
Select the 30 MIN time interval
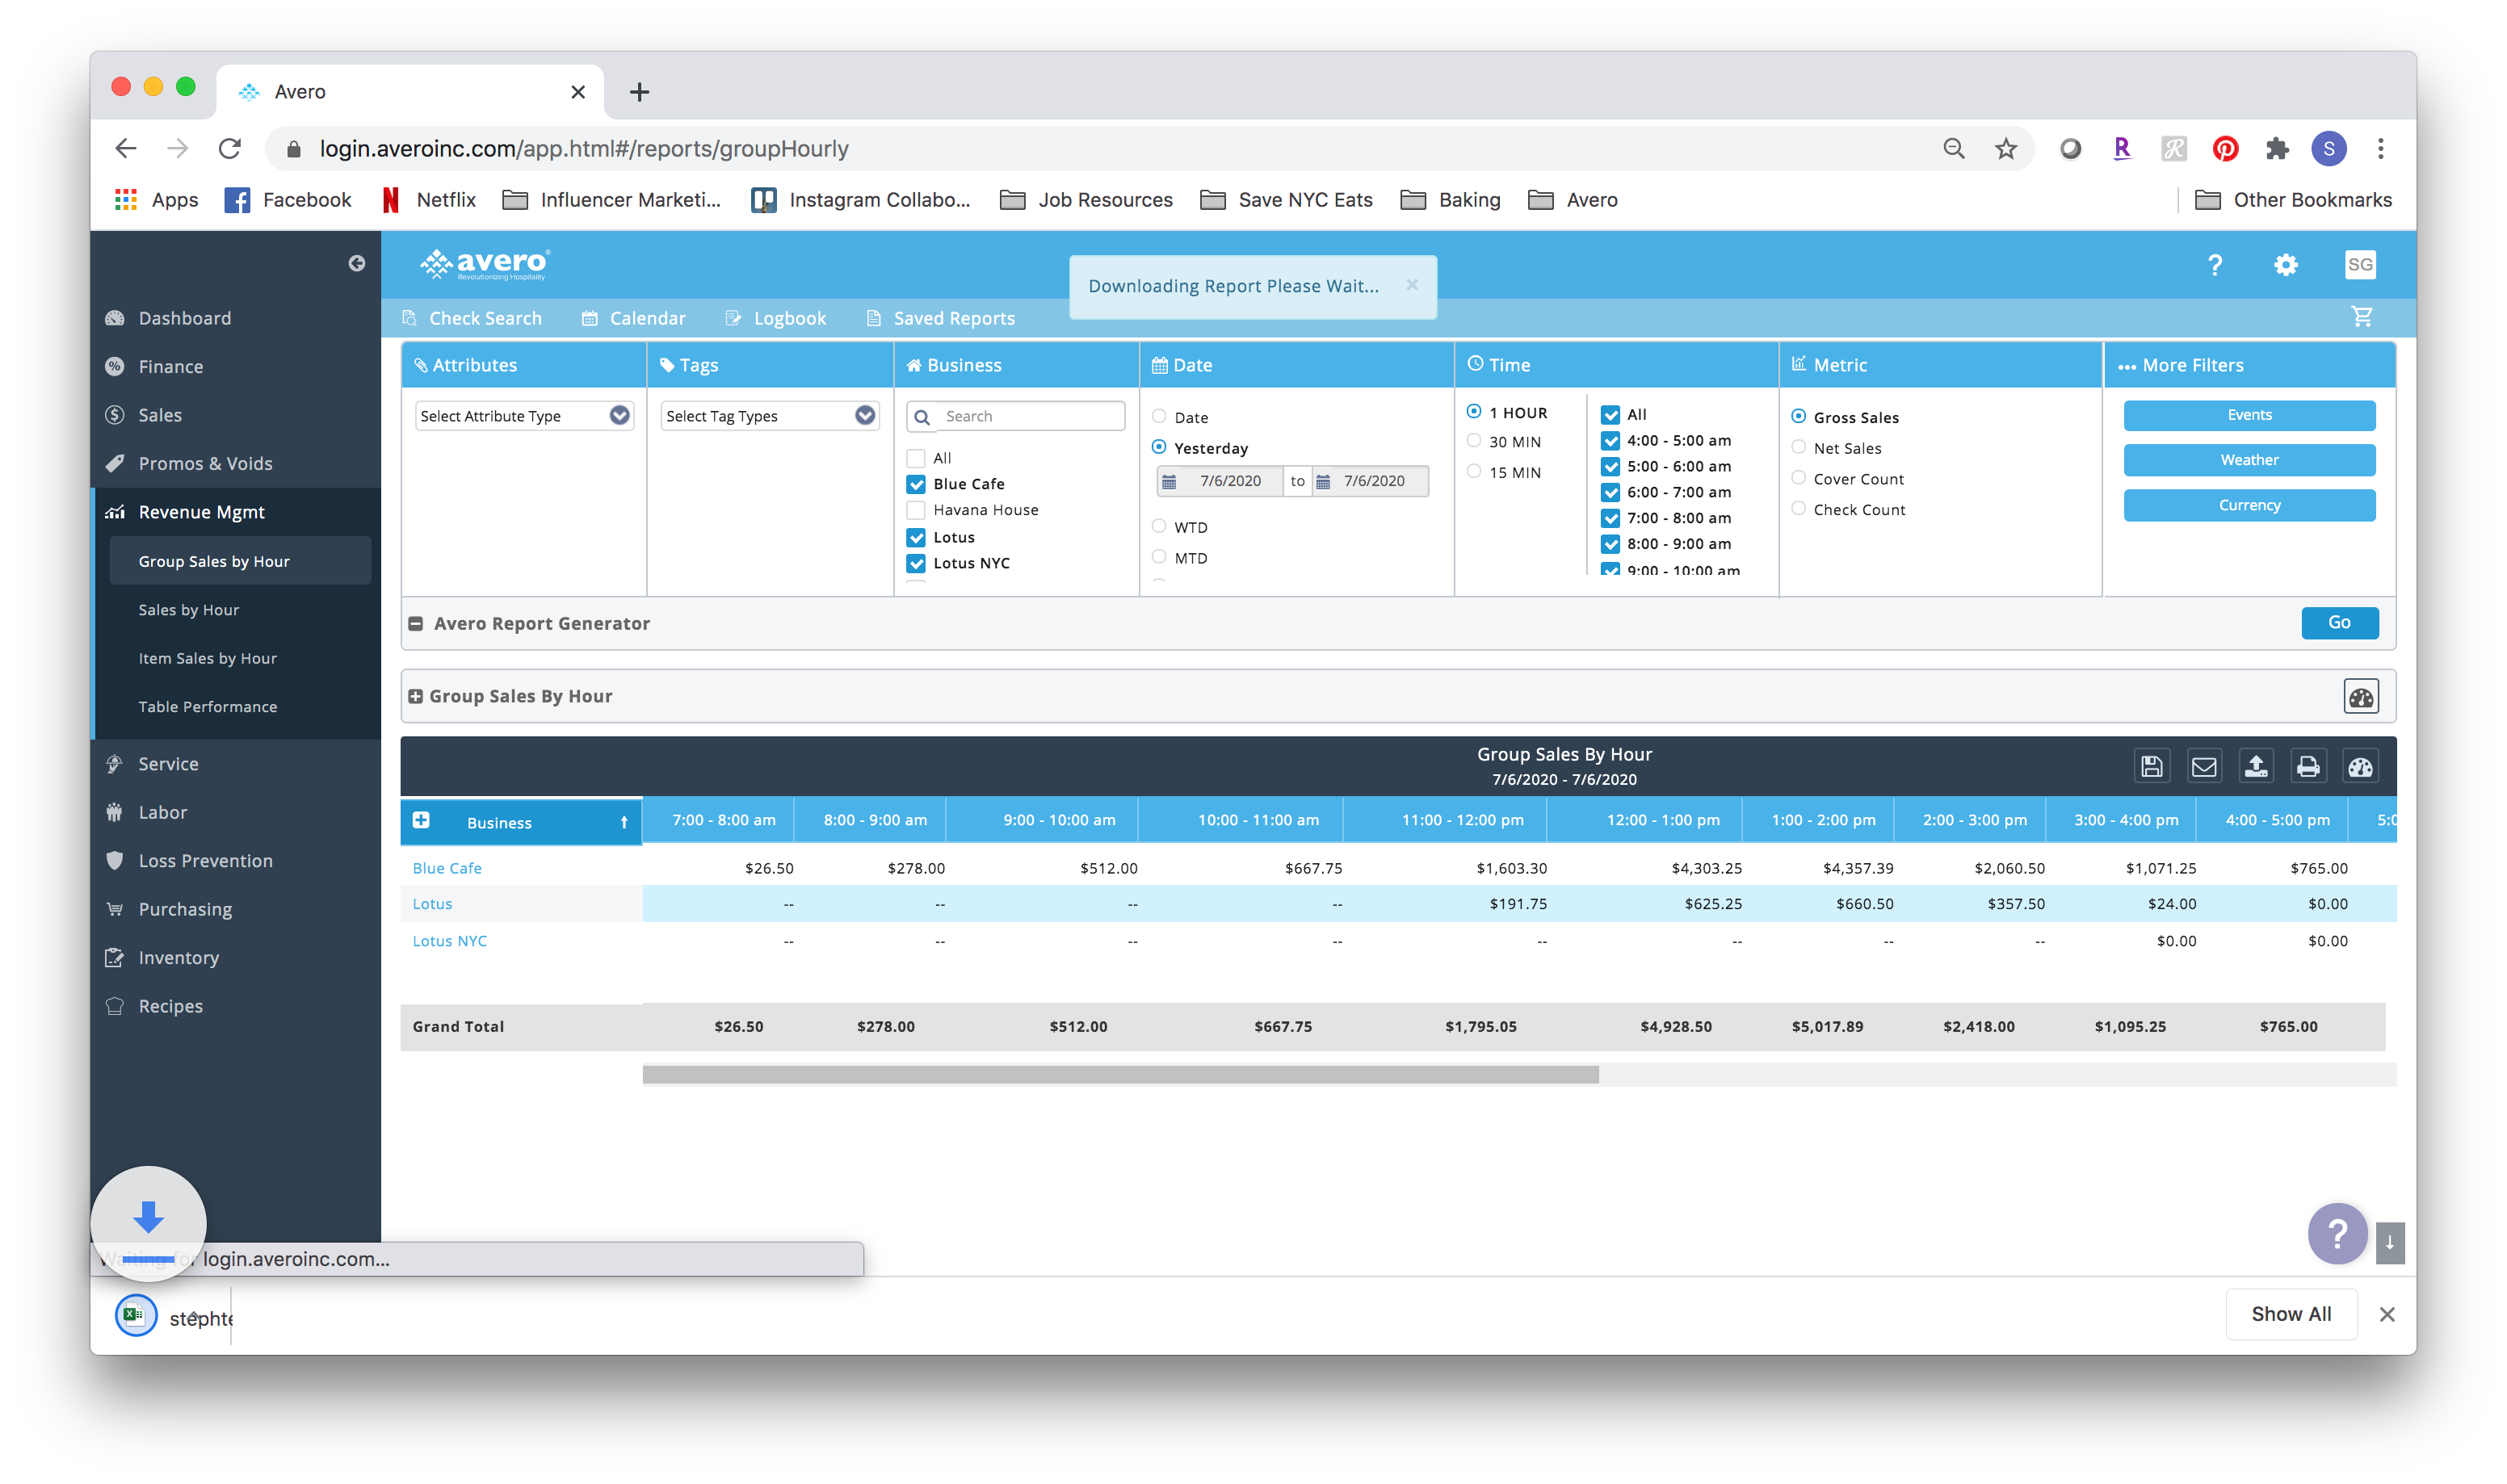1474,442
